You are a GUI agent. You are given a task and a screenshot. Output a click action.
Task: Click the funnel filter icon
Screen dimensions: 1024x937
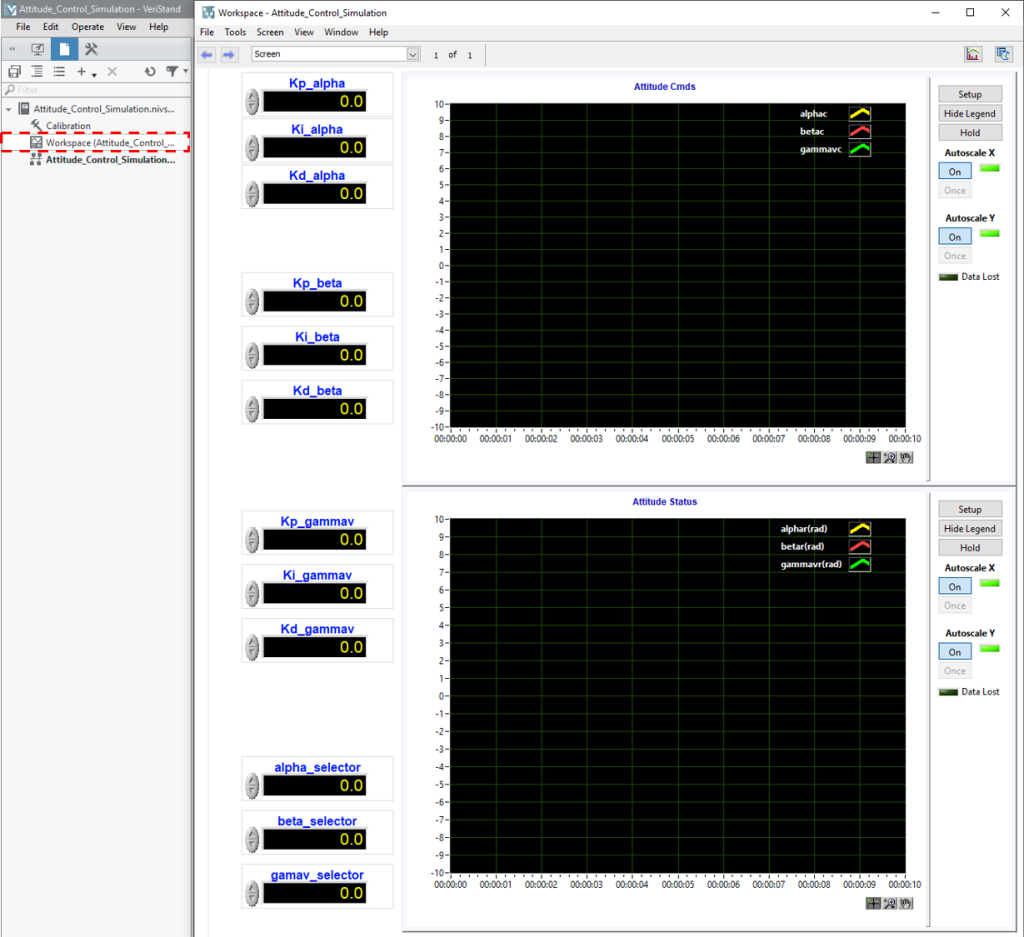(172, 71)
